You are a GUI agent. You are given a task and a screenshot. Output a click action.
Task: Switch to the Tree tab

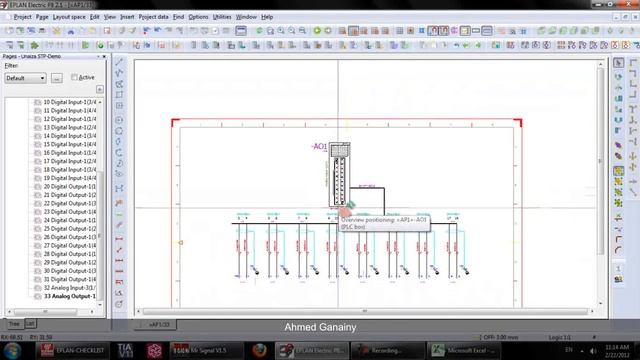14,324
